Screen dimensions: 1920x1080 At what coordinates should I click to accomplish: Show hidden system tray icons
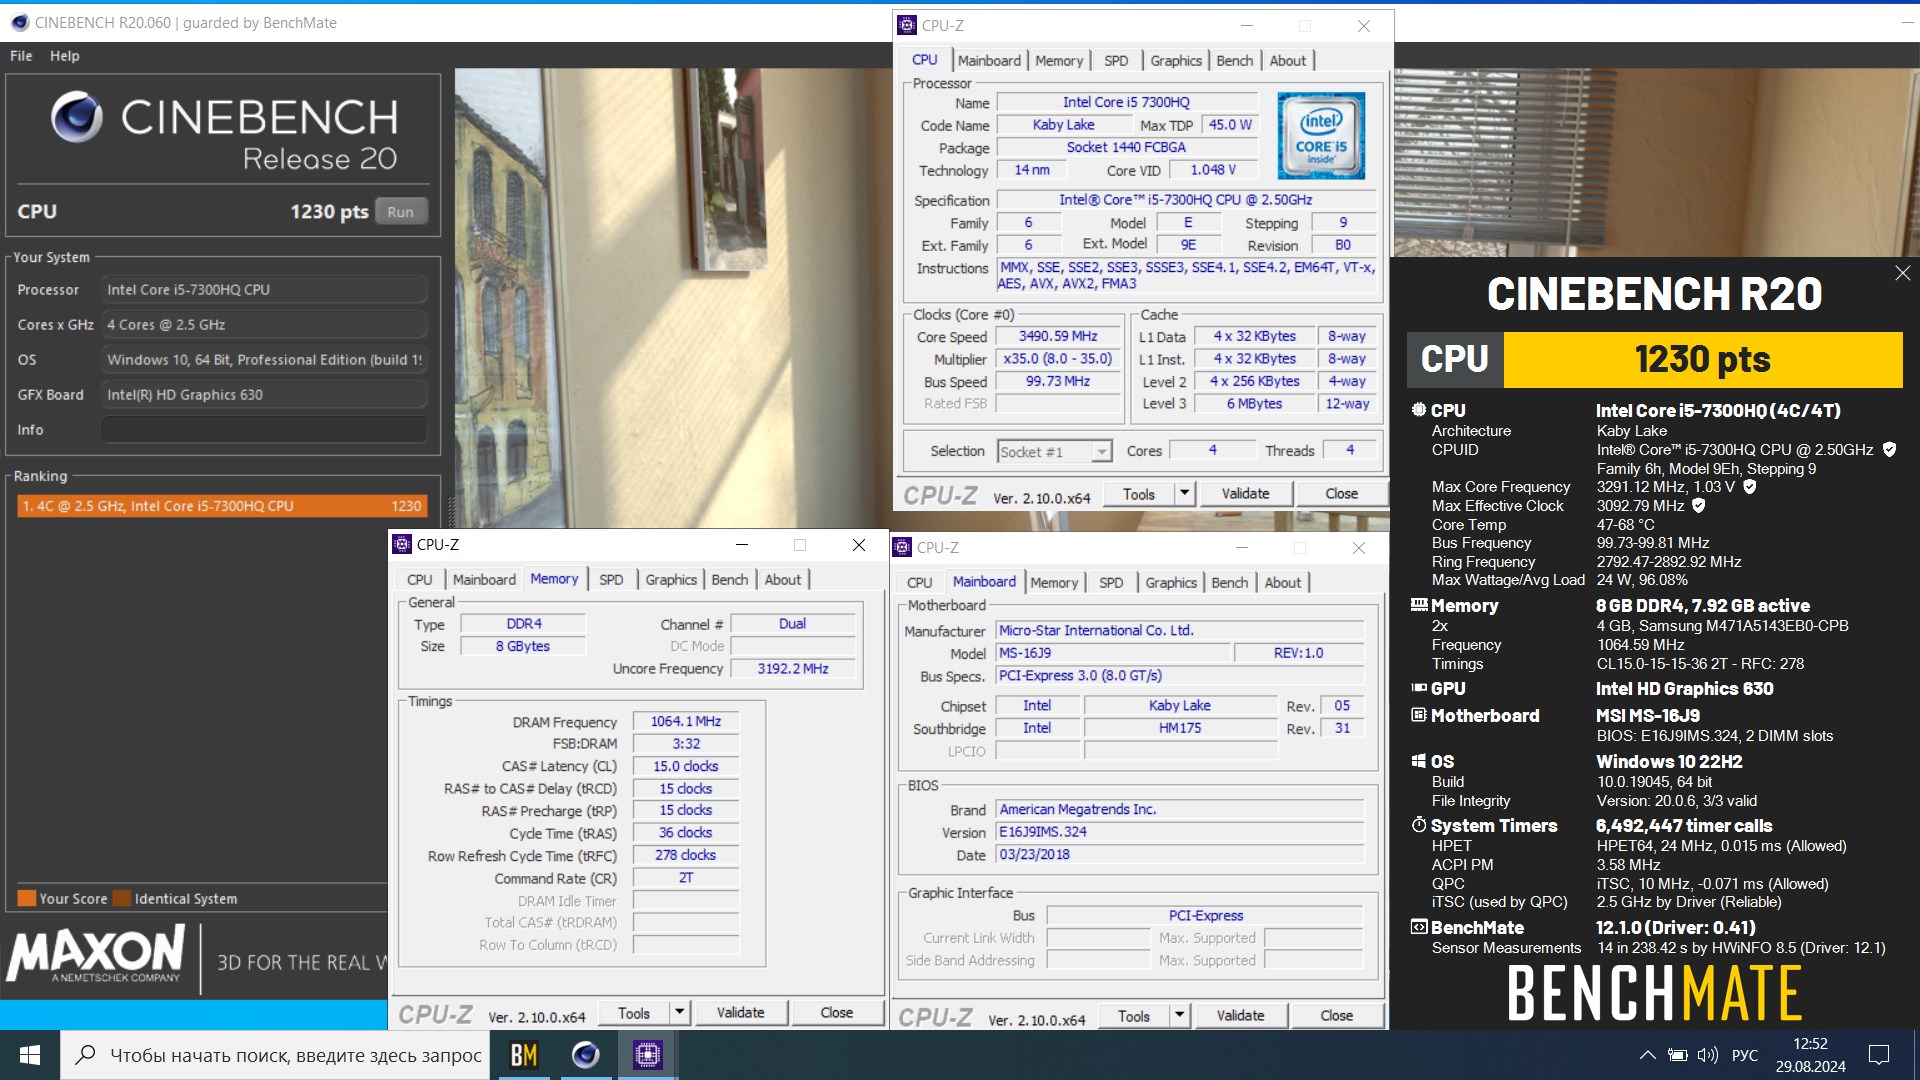pyautogui.click(x=1647, y=1055)
